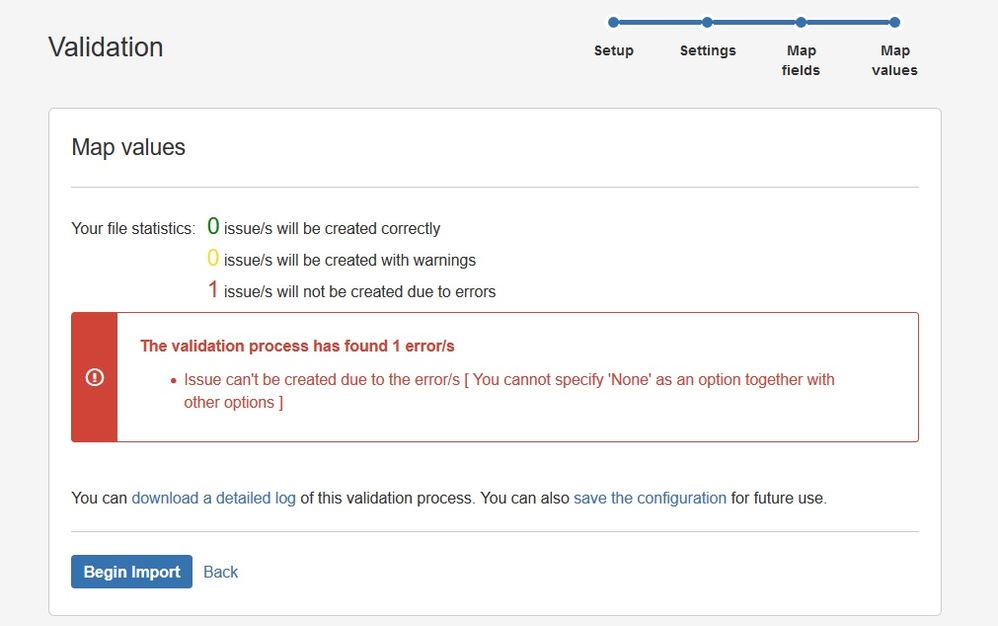Image resolution: width=998 pixels, height=626 pixels.
Task: Click the error exclamation icon in red banner
Action: (95, 377)
